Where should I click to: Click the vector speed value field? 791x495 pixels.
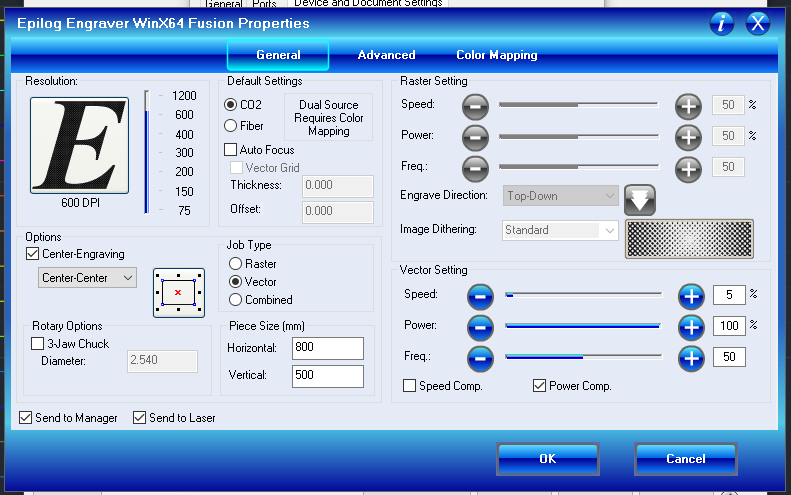pyautogui.click(x=729, y=295)
